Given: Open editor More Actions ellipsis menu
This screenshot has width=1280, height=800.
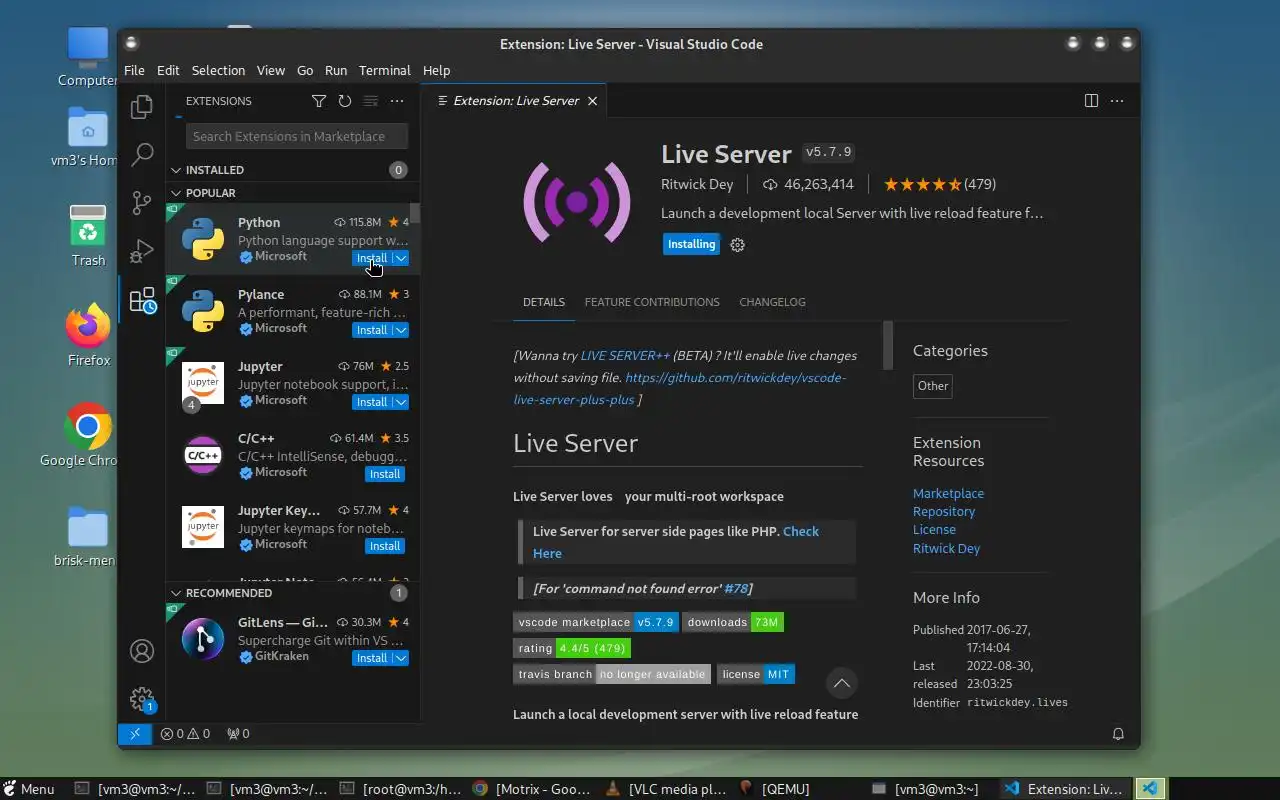Looking at the screenshot, I should point(1117,101).
